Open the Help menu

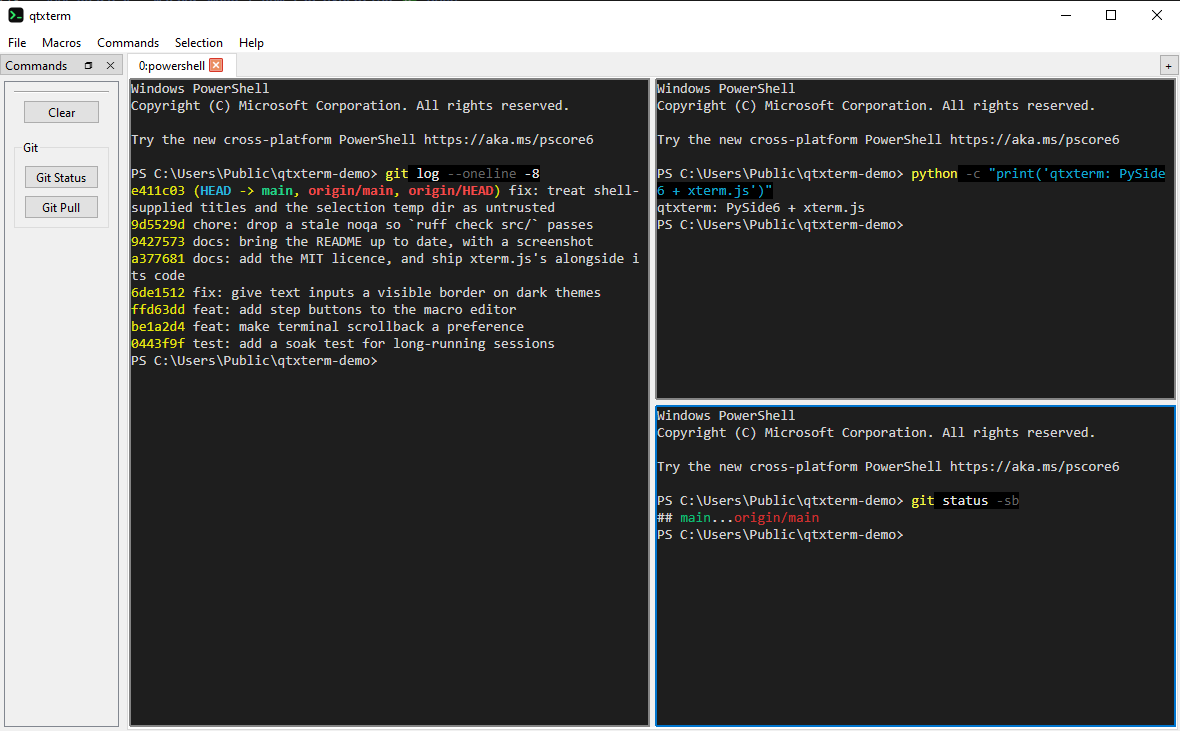251,43
